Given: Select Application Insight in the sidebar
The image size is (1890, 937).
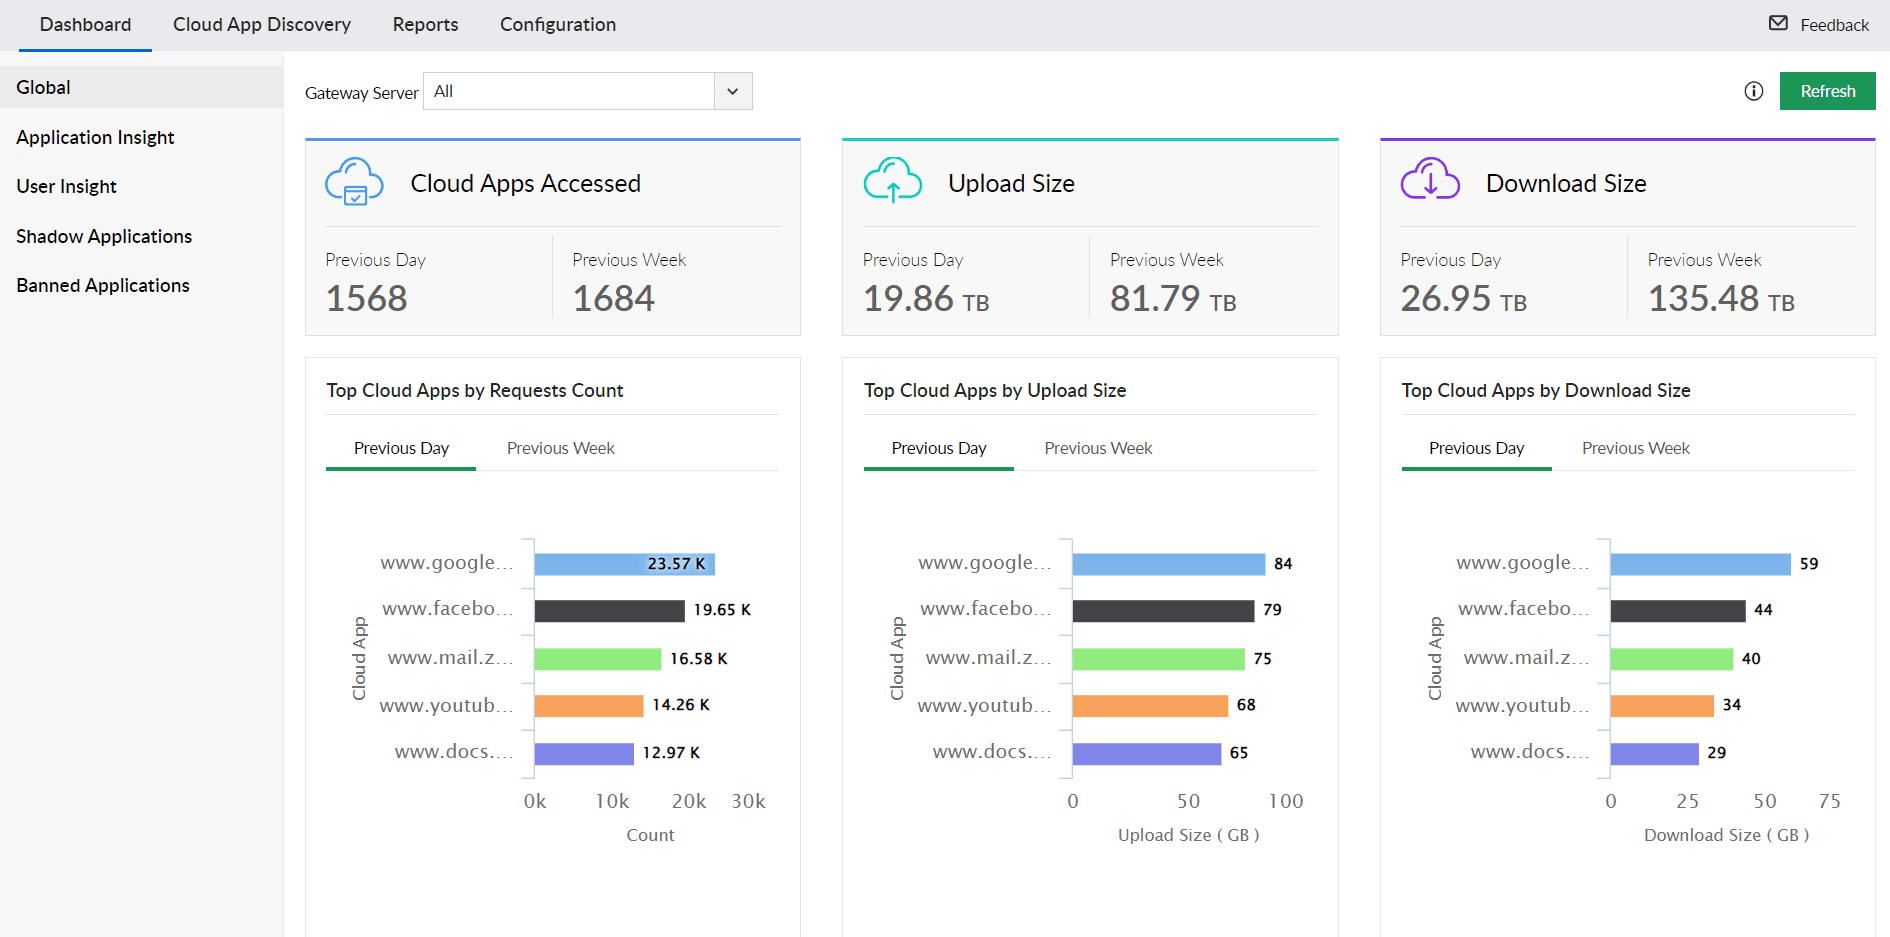Looking at the screenshot, I should (x=95, y=137).
